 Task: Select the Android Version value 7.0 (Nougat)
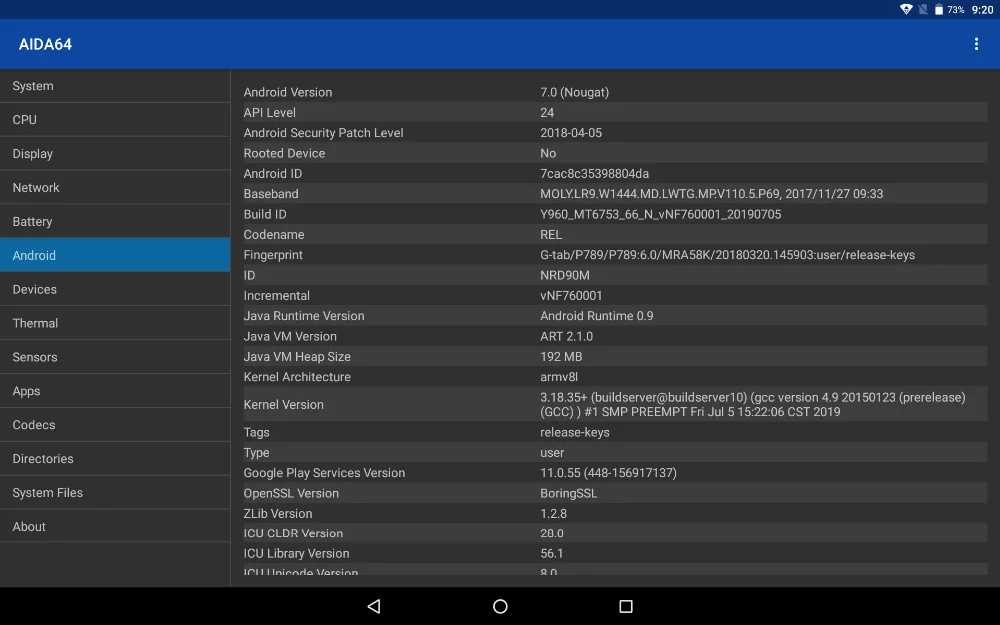pyautogui.click(x=574, y=92)
